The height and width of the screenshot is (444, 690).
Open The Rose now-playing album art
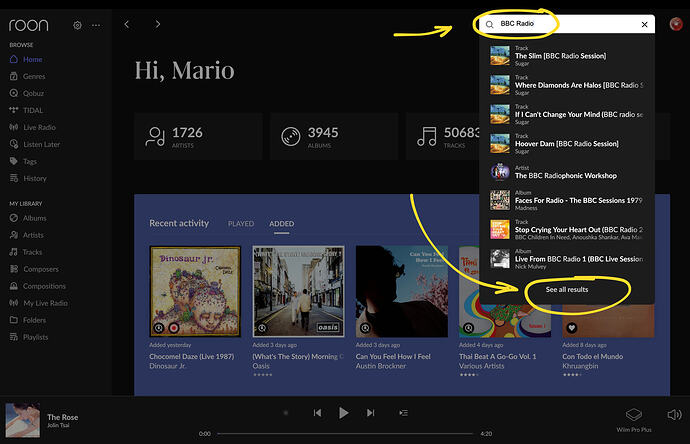pyautogui.click(x=22, y=420)
